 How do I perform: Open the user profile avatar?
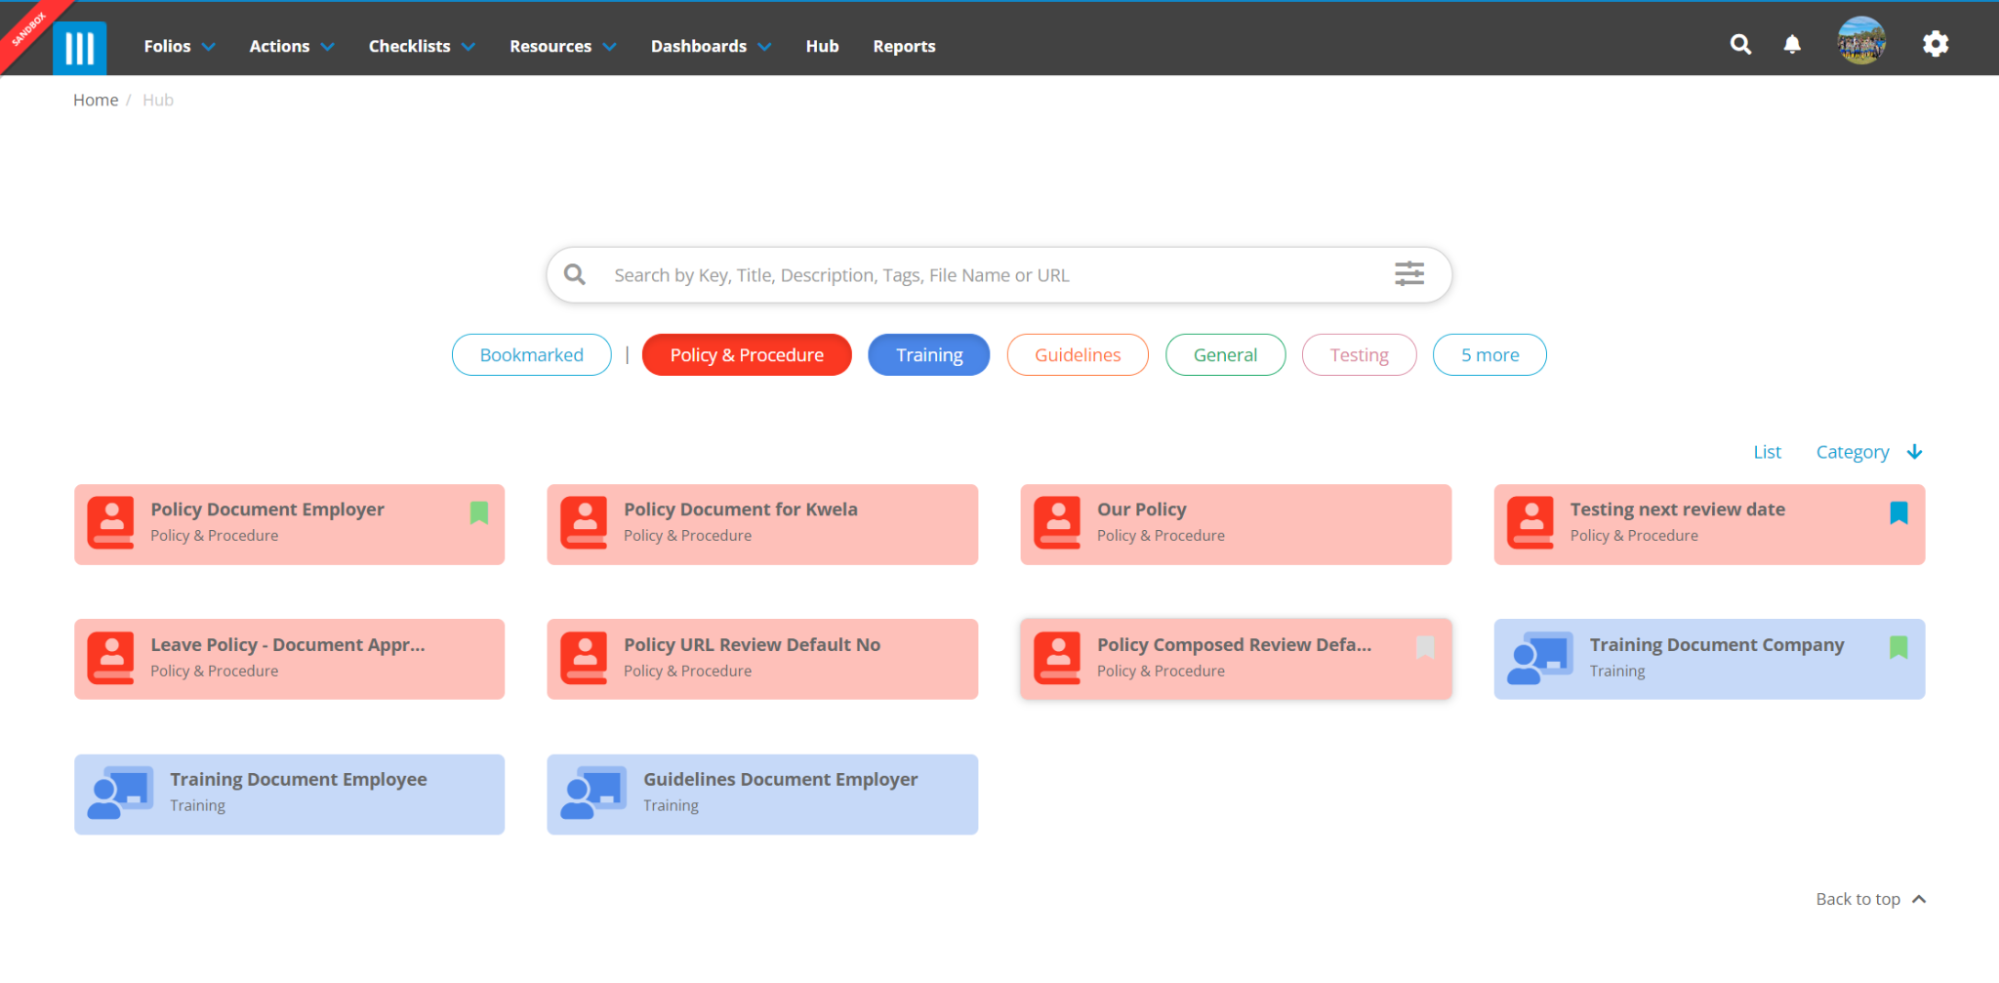pos(1861,42)
